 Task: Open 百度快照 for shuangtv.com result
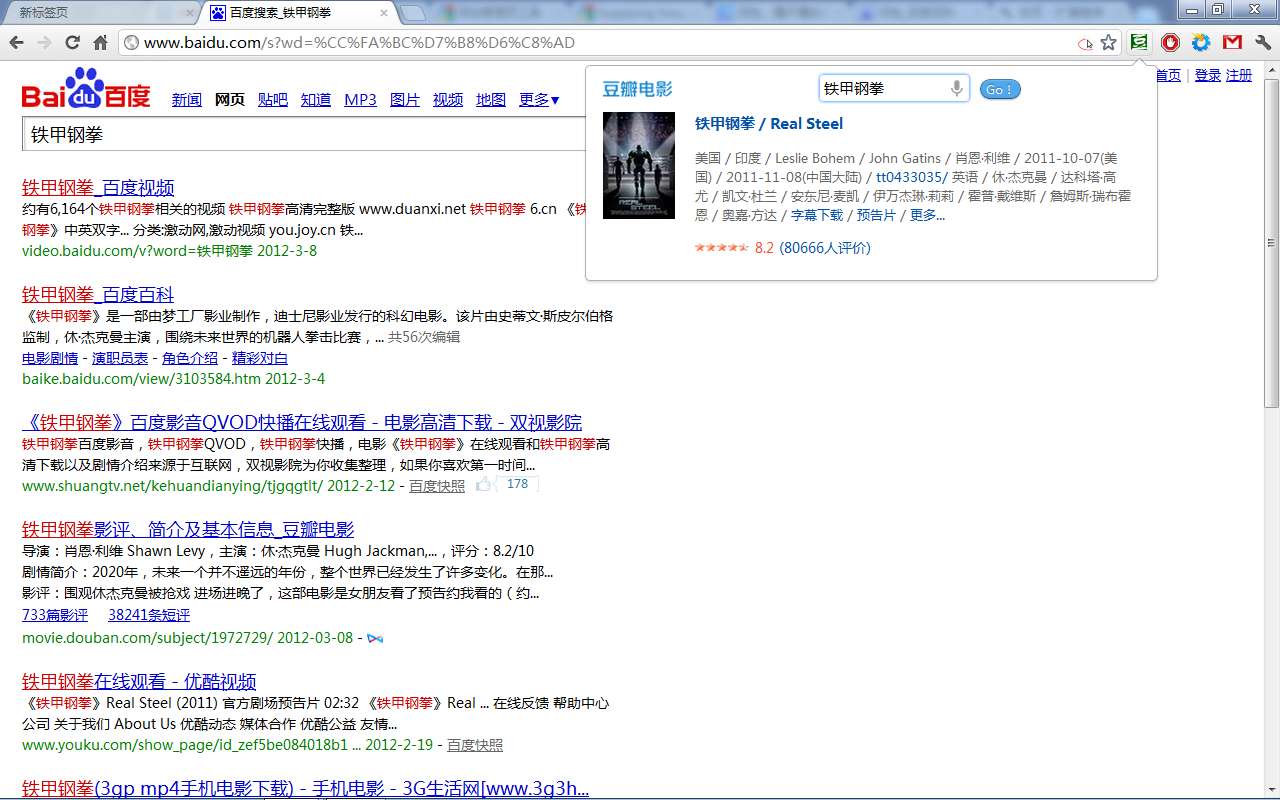[x=437, y=486]
